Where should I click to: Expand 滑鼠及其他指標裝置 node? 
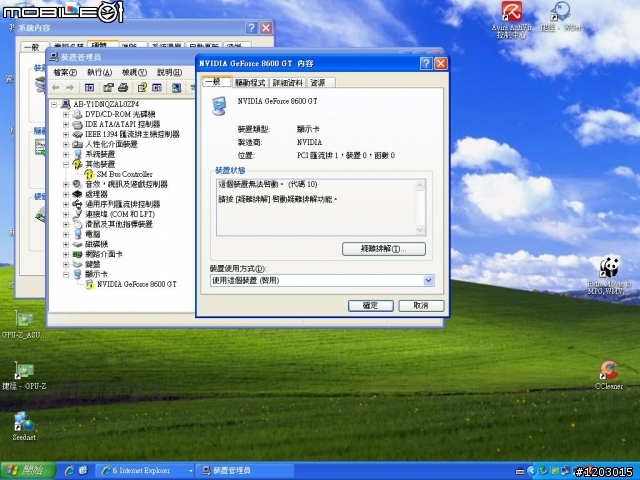point(66,224)
